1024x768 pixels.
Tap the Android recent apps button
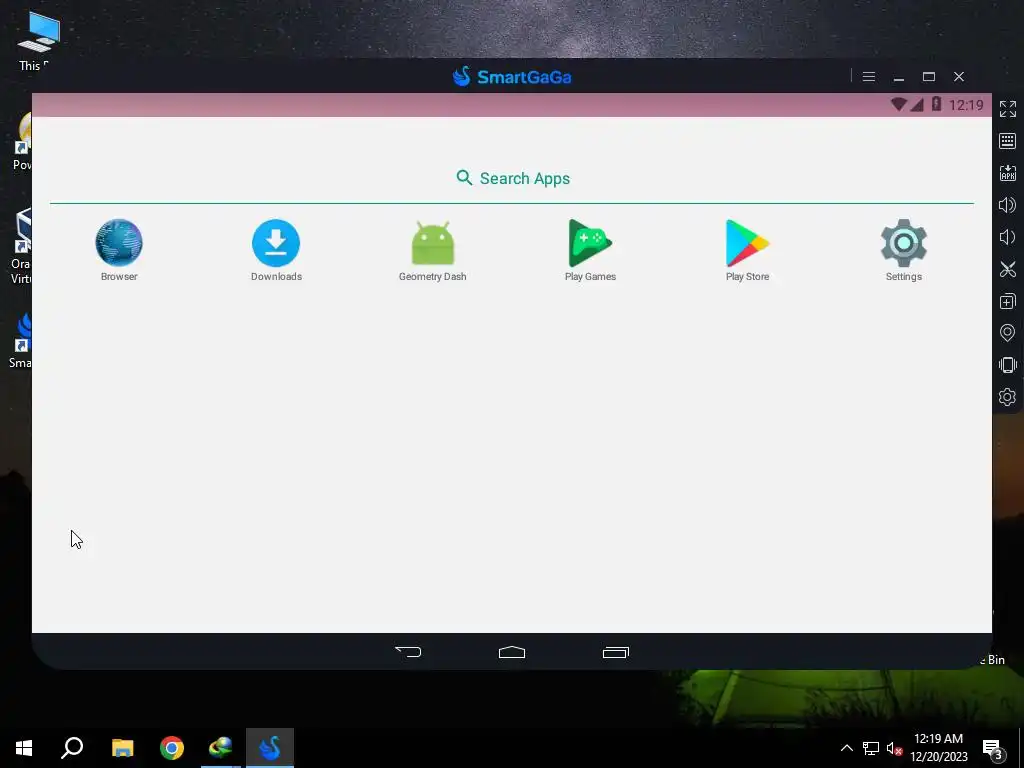[616, 652]
